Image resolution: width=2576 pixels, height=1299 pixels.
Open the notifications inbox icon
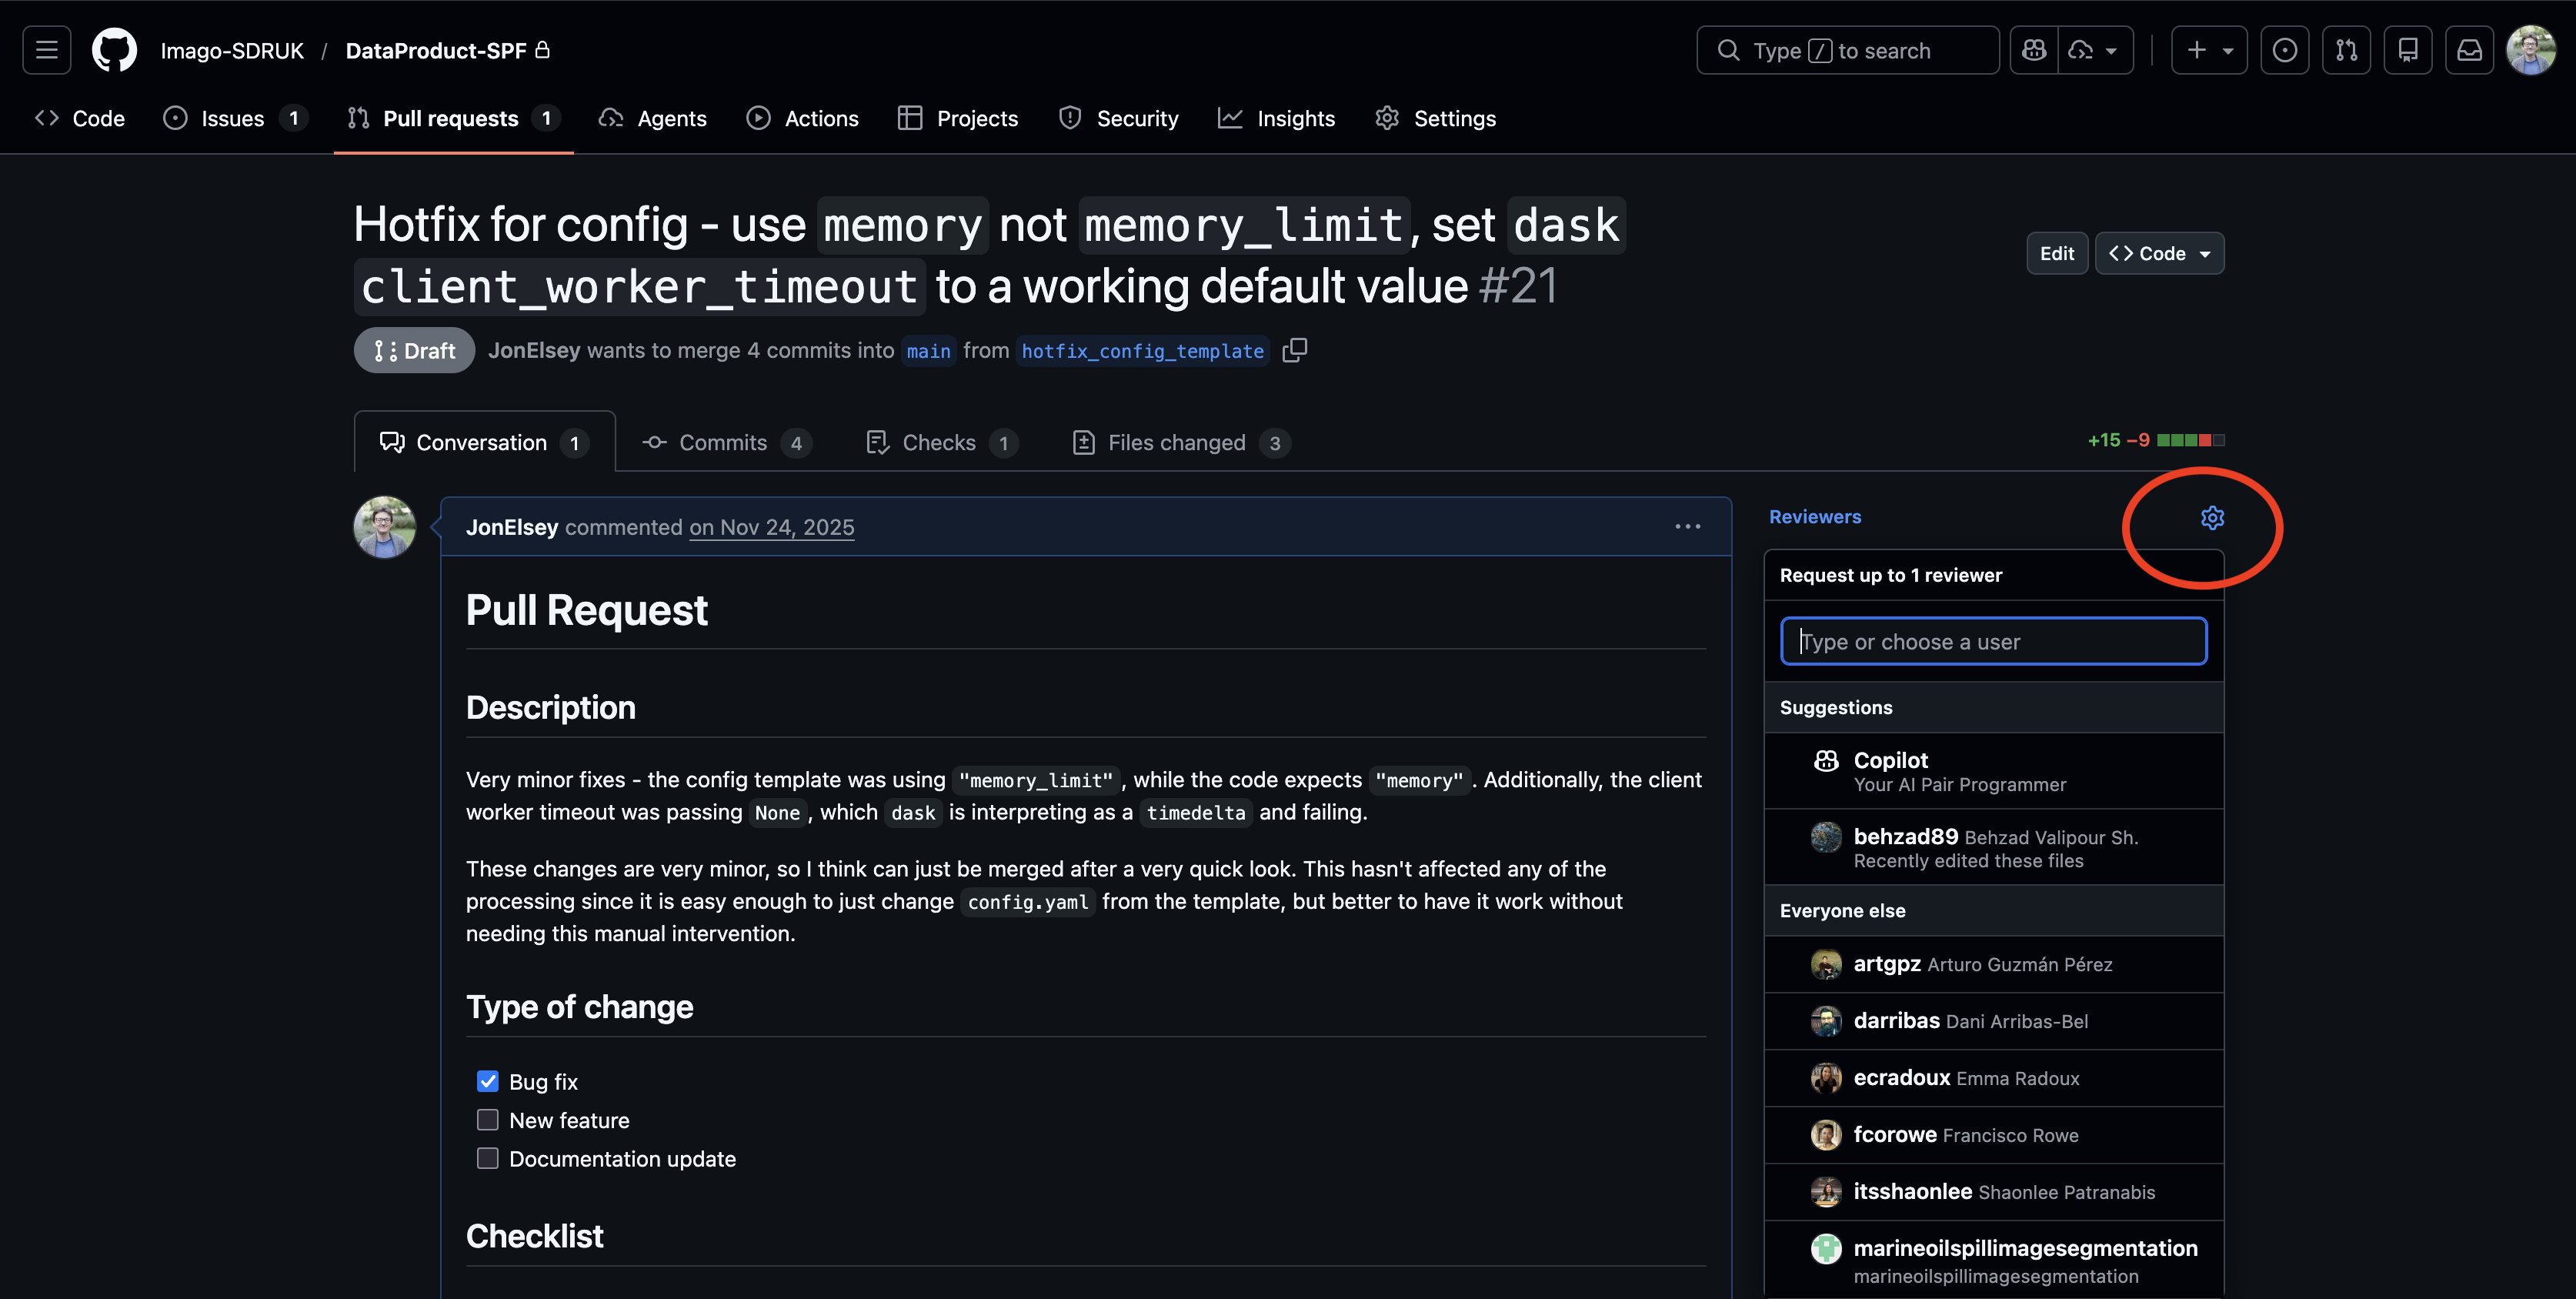coord(2469,50)
